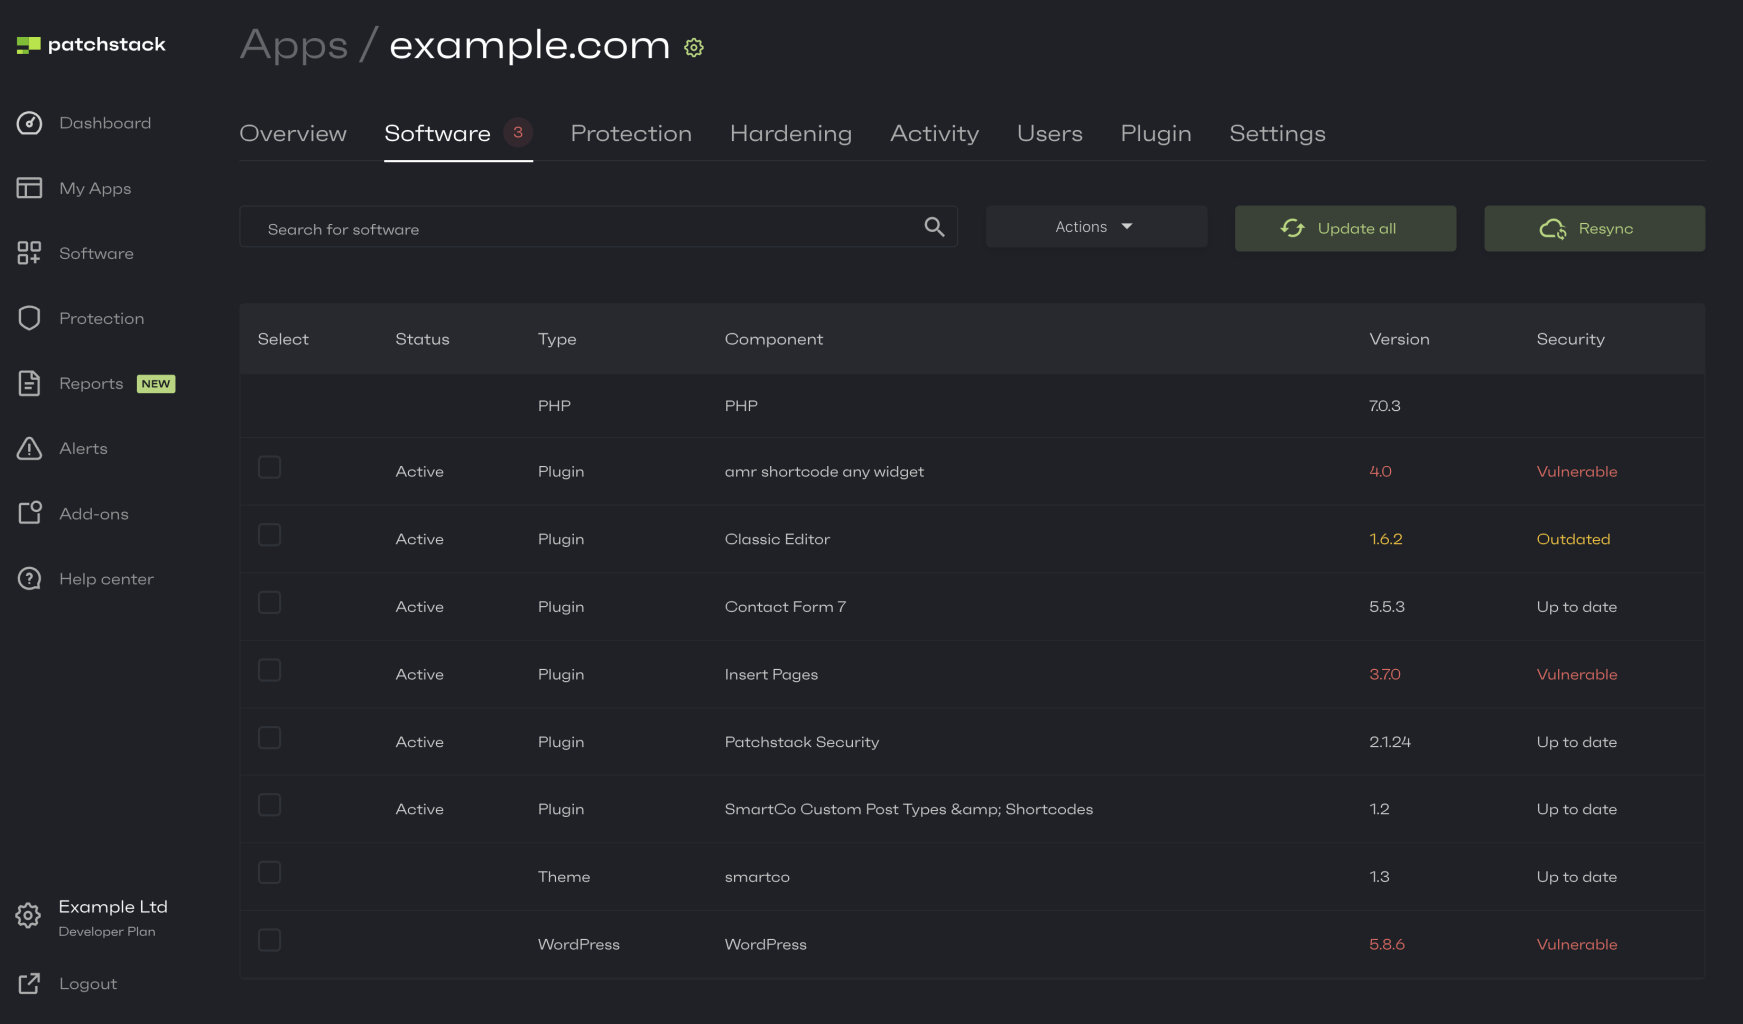Click the Software grid-plus sidebar icon
The image size is (1743, 1024).
tap(29, 253)
